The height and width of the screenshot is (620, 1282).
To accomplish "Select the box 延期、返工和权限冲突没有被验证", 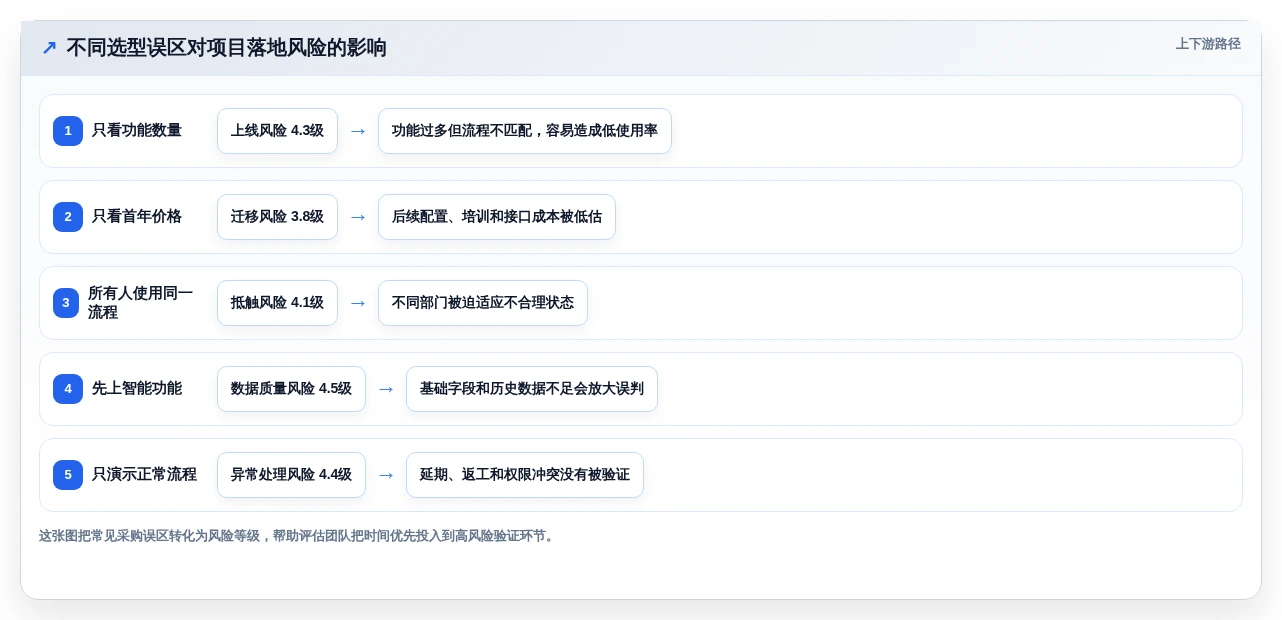I will [x=525, y=475].
